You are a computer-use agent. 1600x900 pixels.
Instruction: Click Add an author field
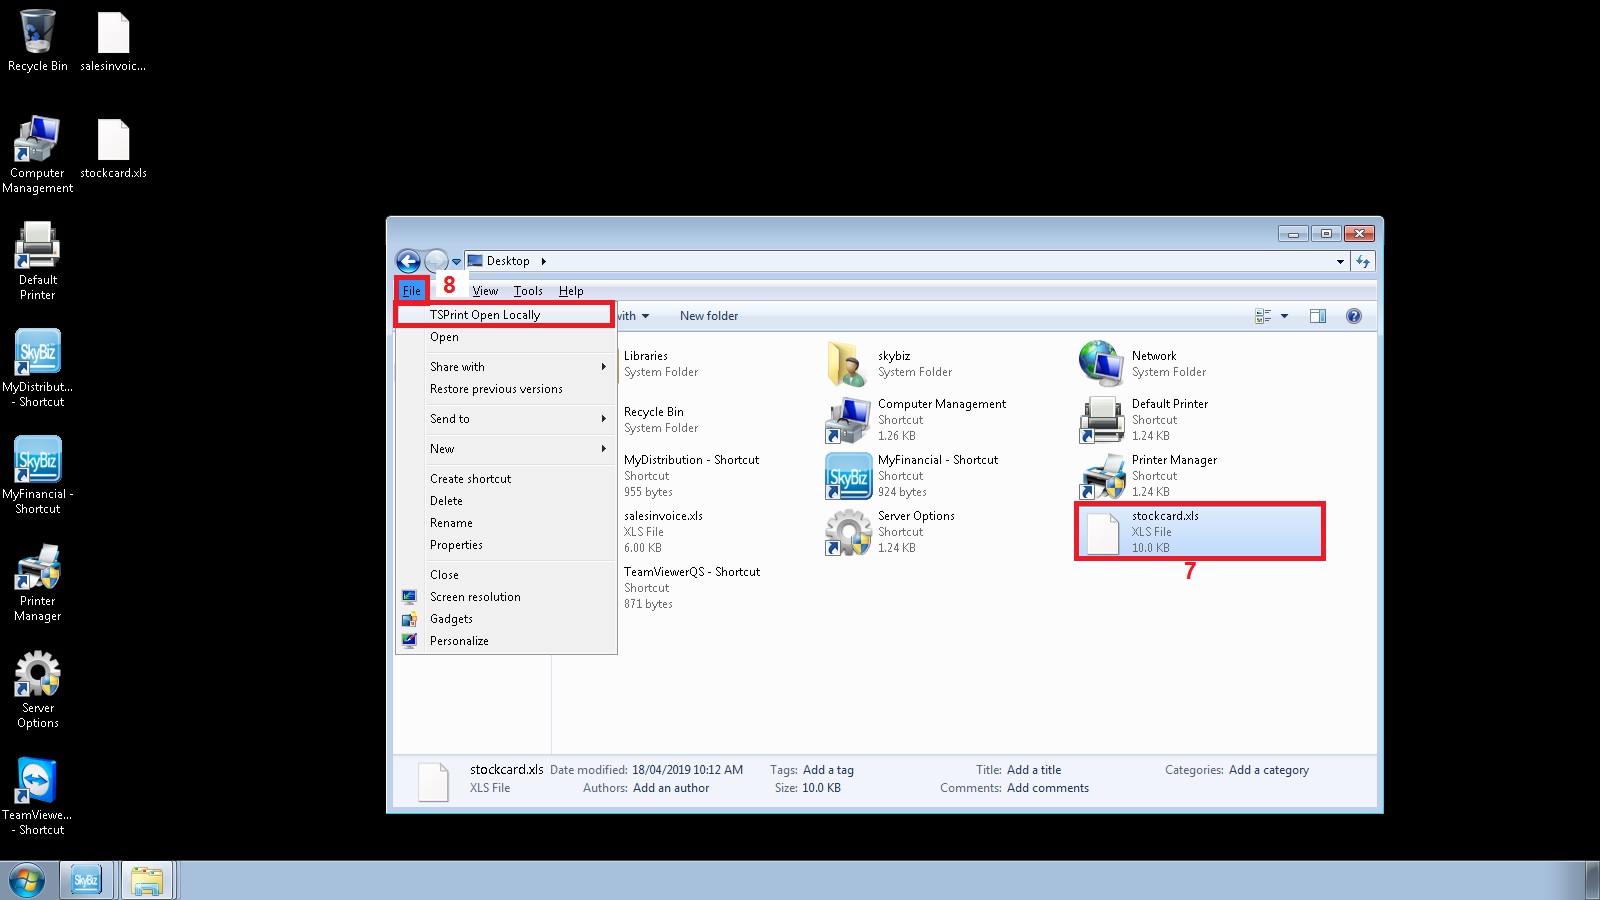pyautogui.click(x=671, y=788)
